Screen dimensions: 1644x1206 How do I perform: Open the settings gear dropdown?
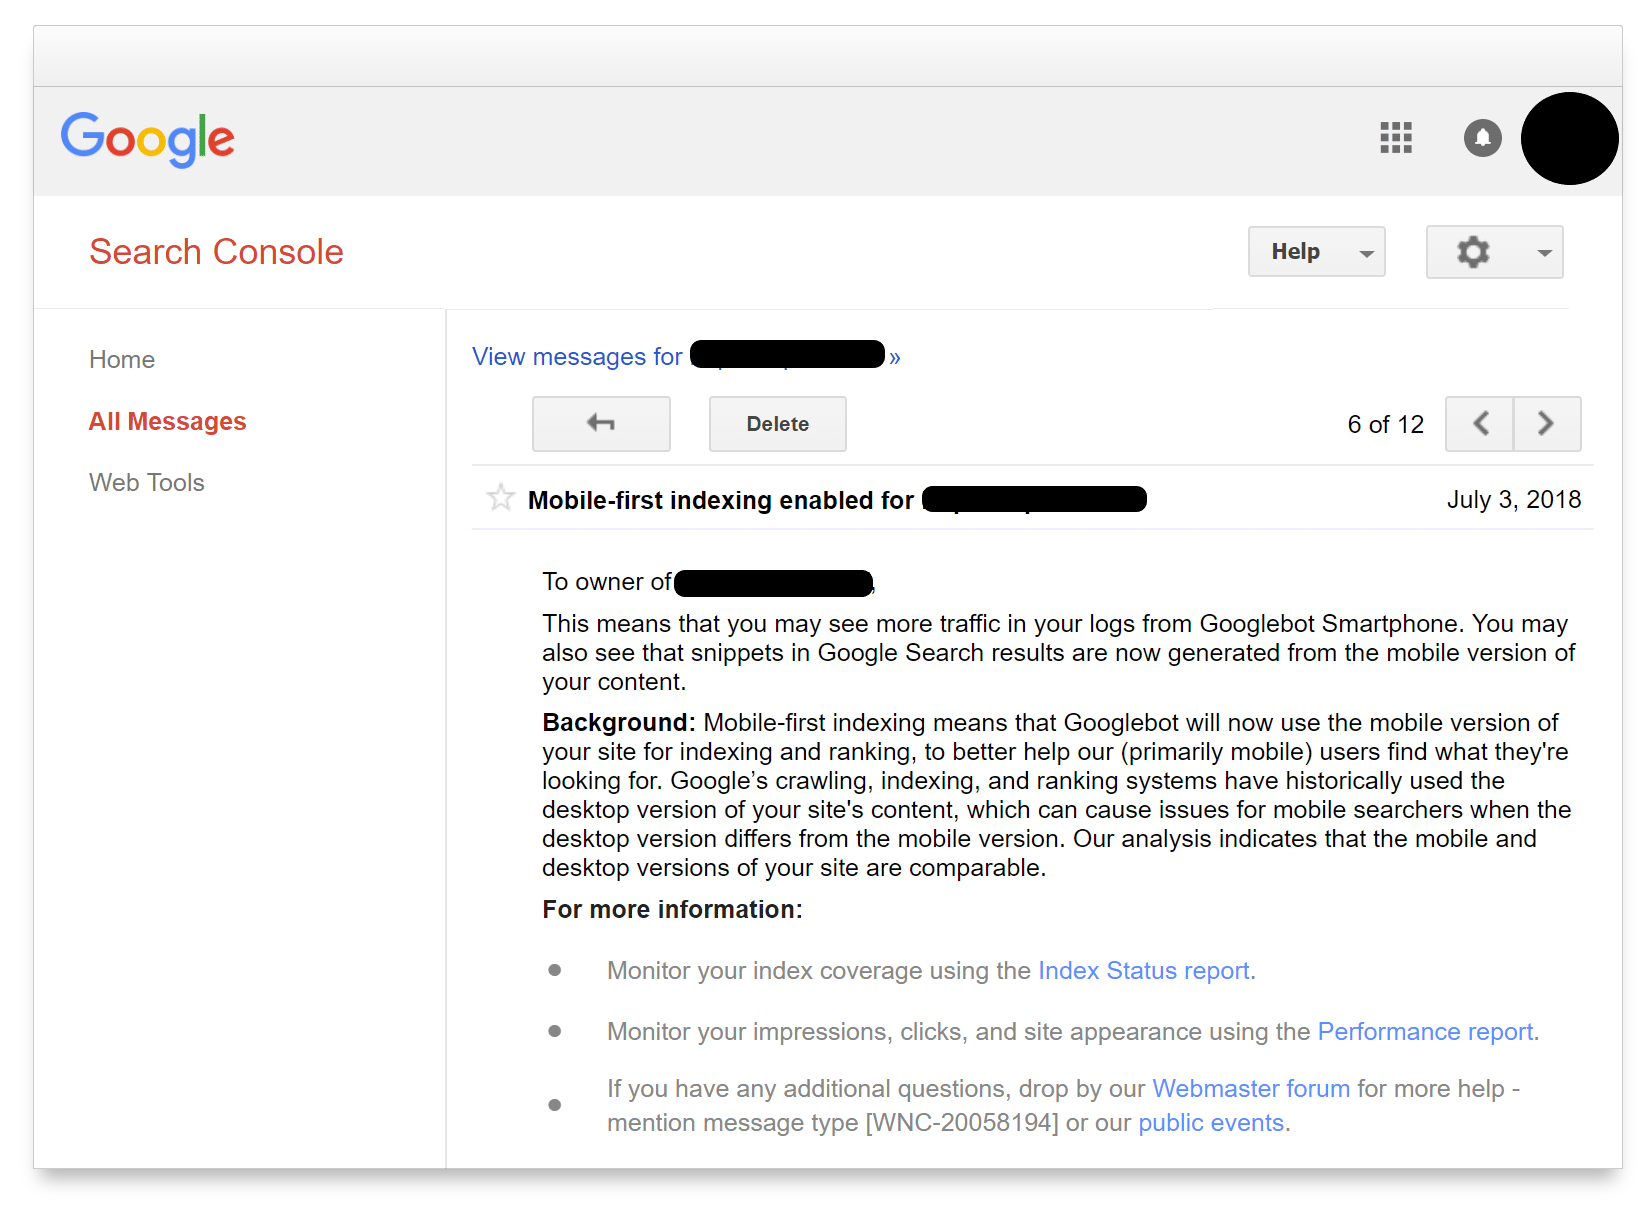[1494, 252]
